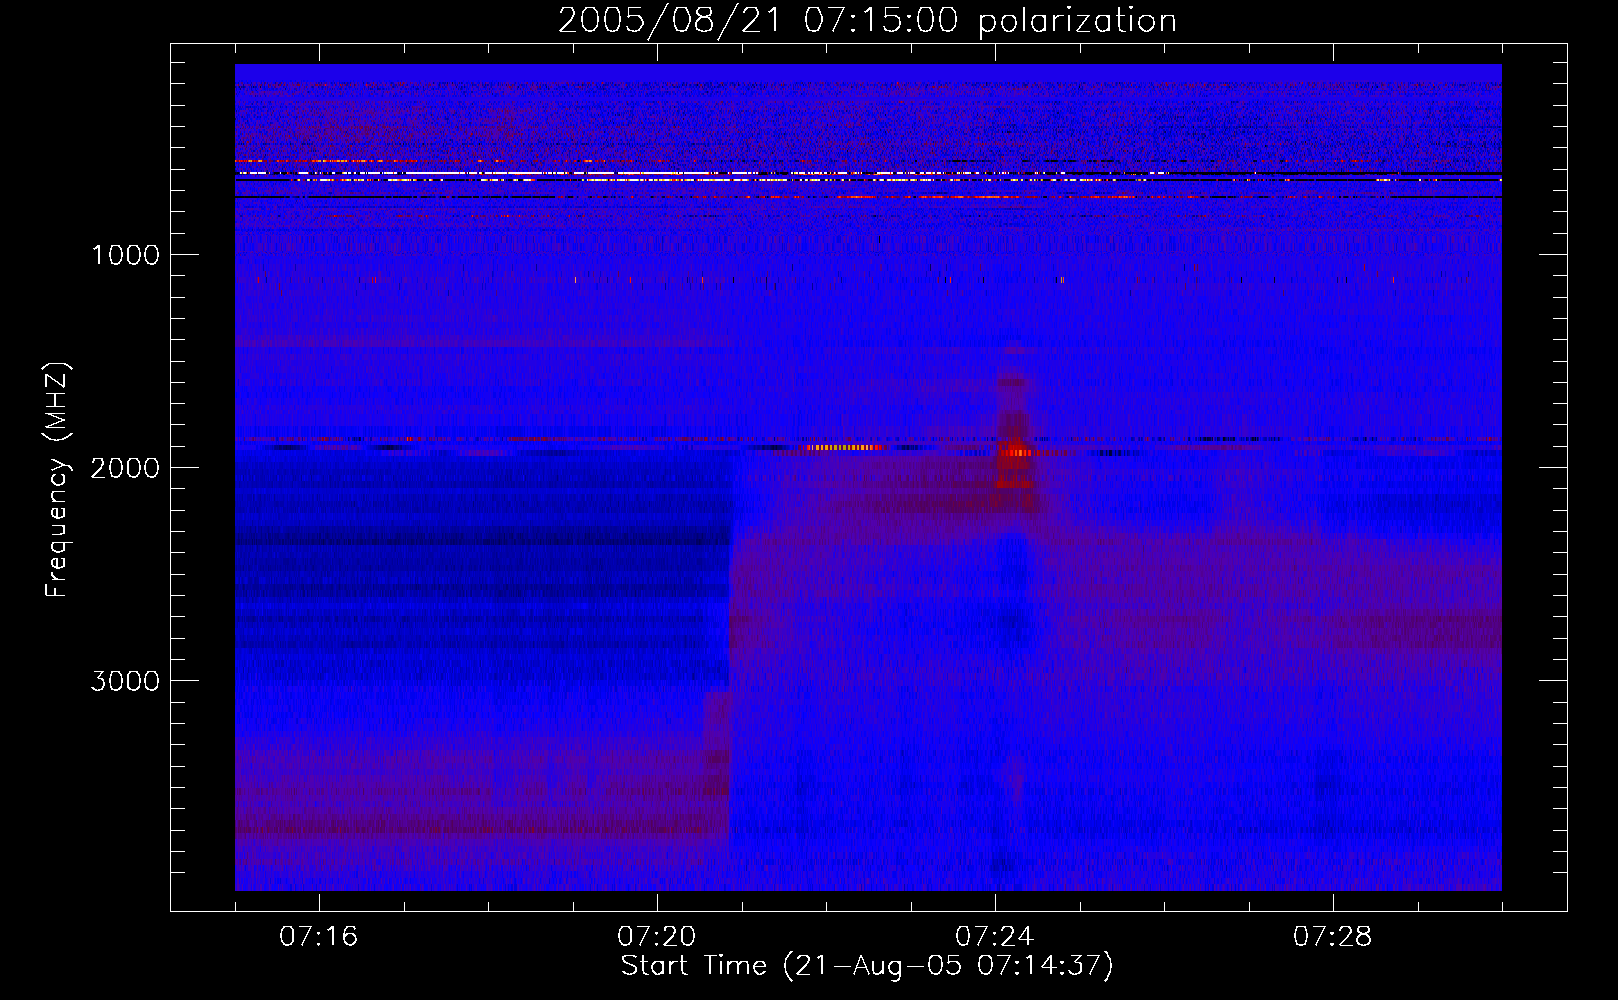Click the 07:20 time tick label
The image size is (1618, 1000).
tap(657, 937)
